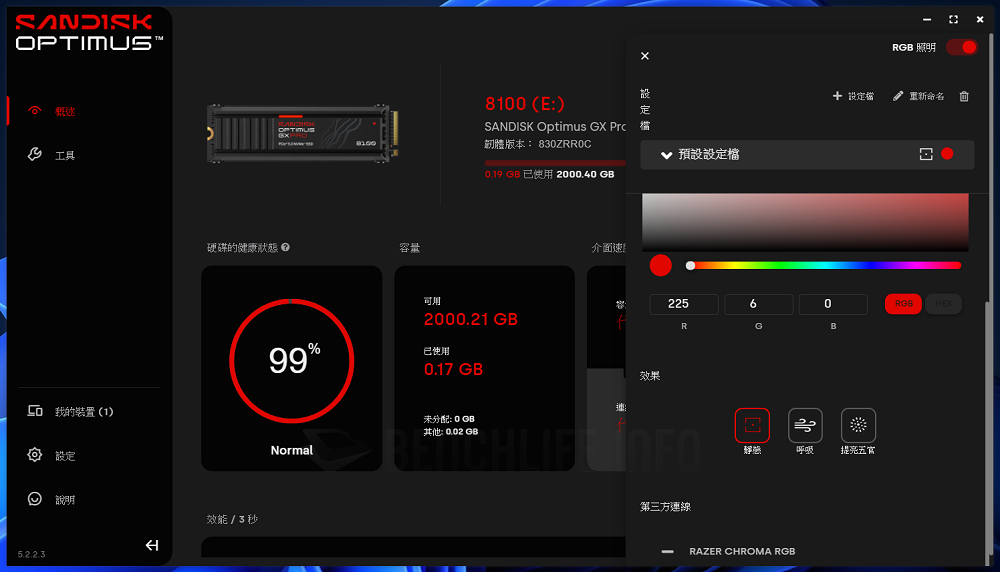Pick a shade in the color gradient area
Viewport: 1000px width, 572px height.
(805, 222)
